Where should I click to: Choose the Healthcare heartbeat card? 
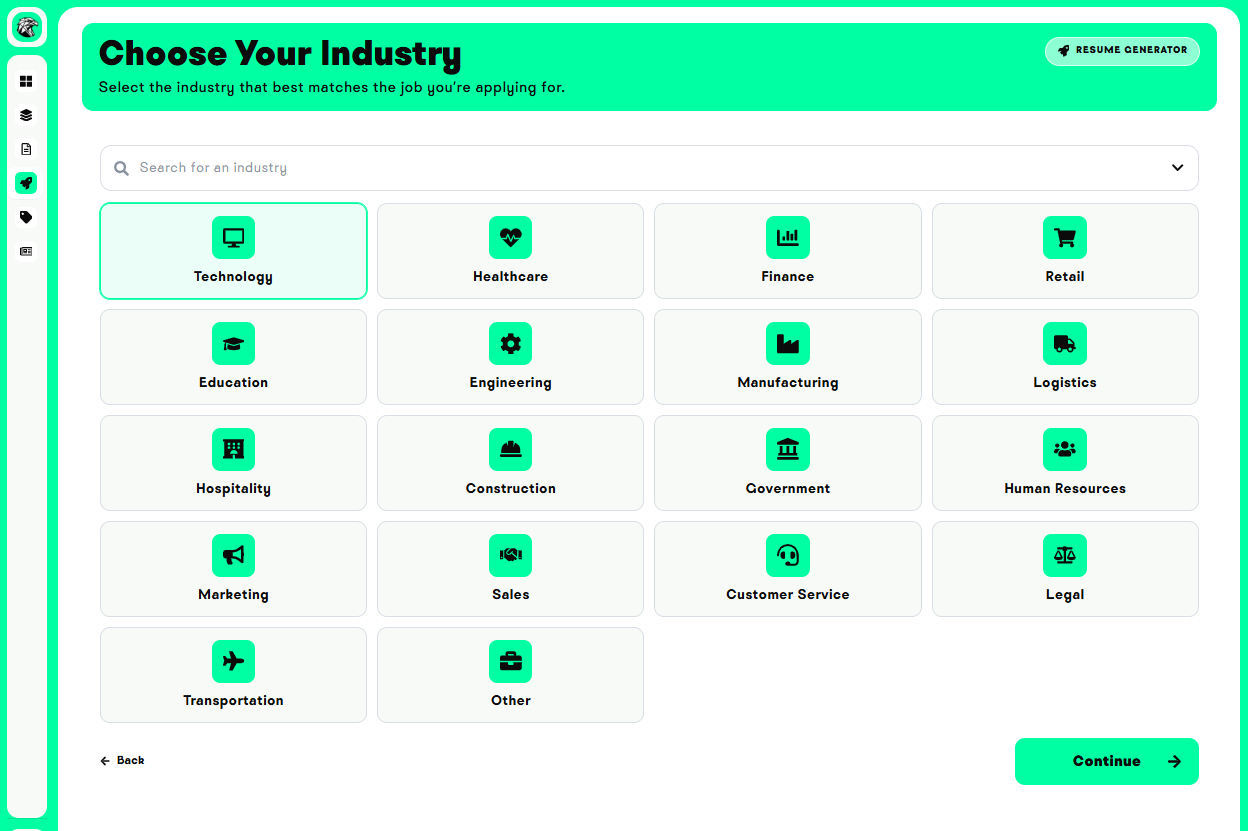click(x=510, y=251)
